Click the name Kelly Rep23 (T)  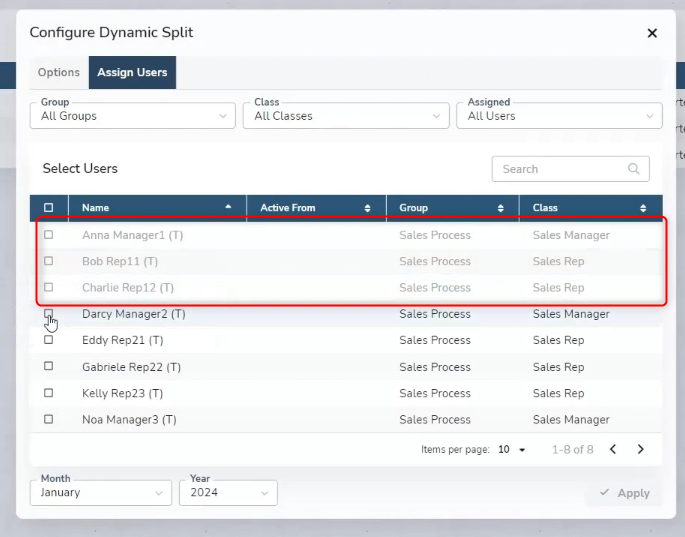[122, 394]
